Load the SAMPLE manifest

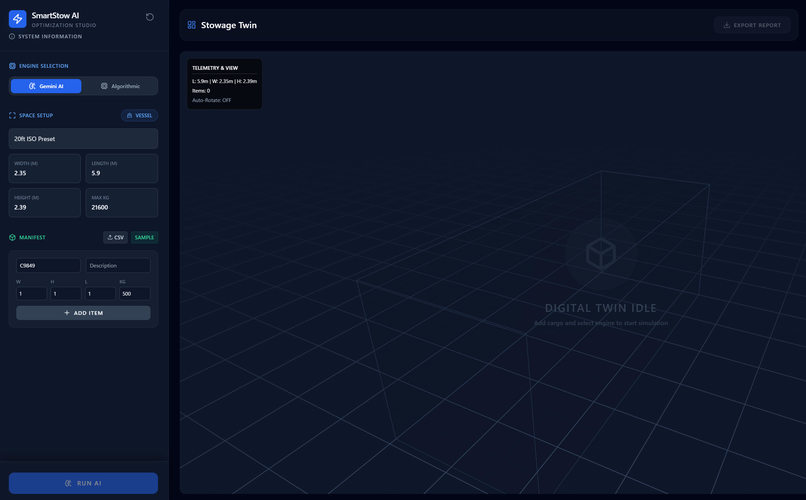144,237
